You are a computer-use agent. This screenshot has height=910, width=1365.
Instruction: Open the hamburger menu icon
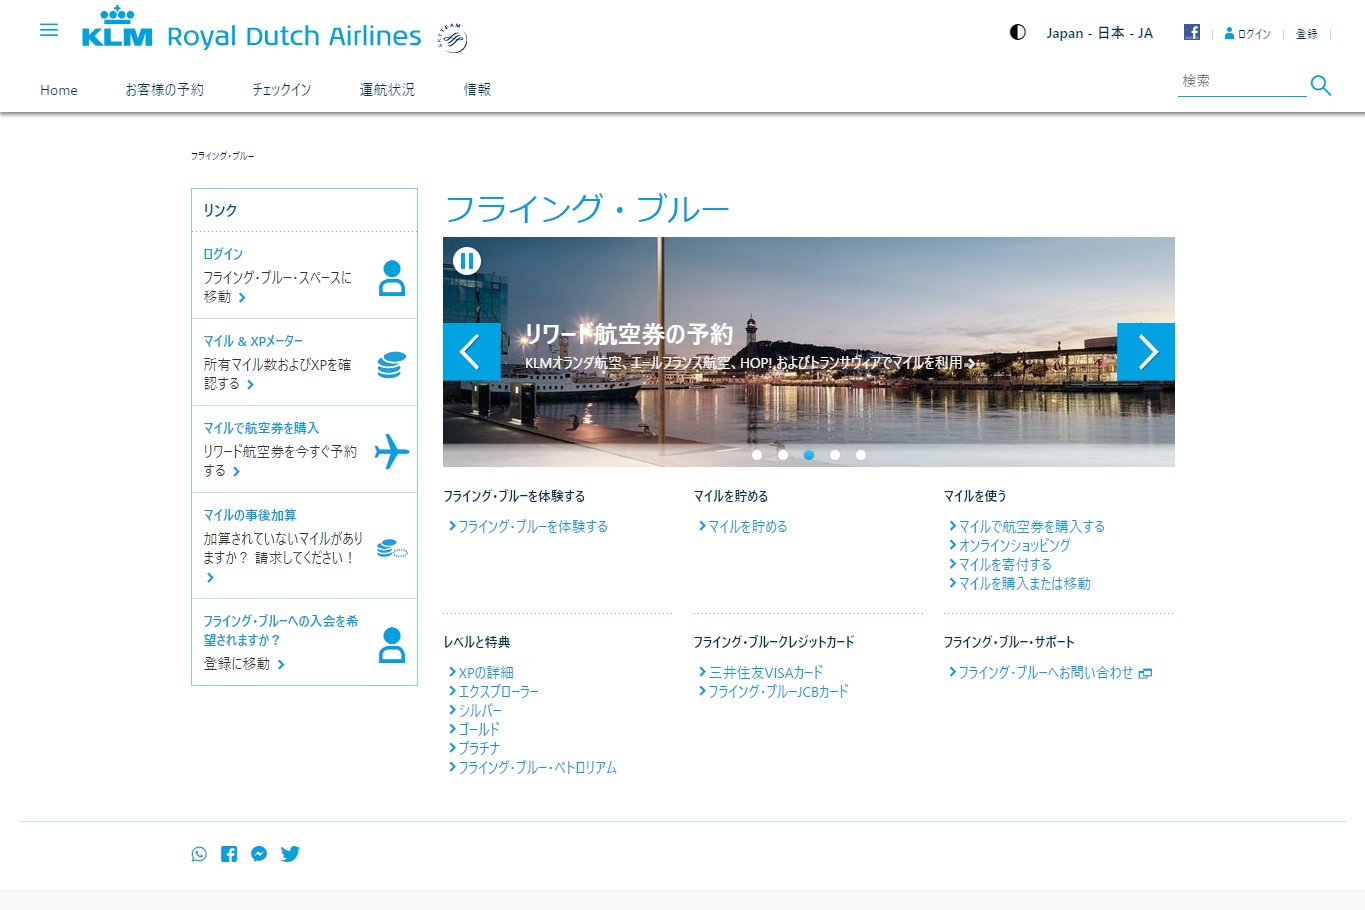(x=49, y=30)
